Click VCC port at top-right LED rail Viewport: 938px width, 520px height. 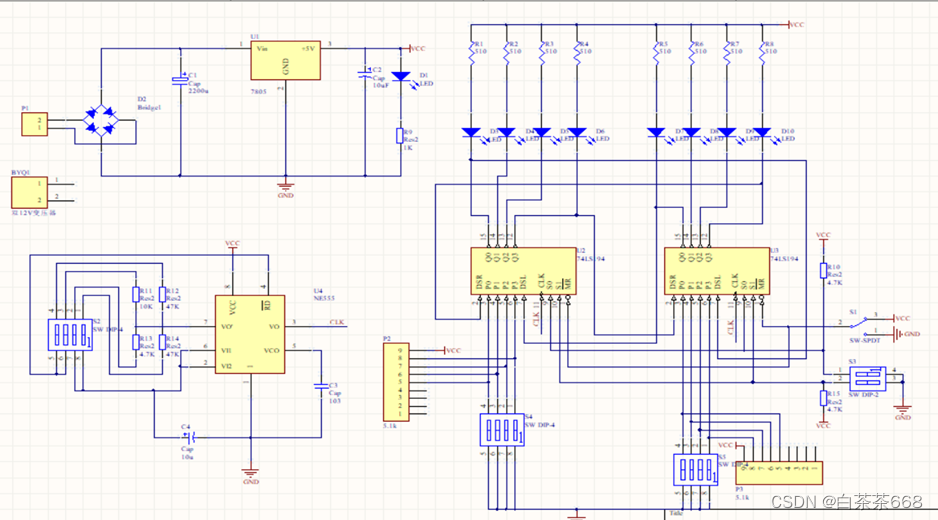click(796, 25)
